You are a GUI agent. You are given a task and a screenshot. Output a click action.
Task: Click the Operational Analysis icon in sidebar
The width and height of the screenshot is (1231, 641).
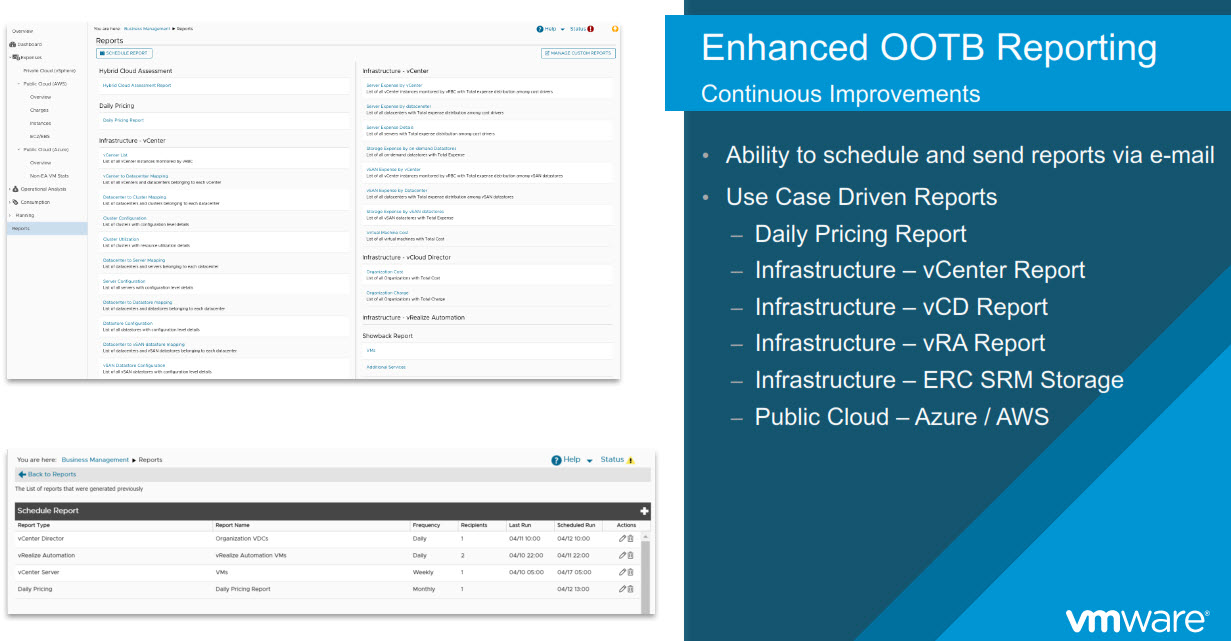(x=16, y=188)
